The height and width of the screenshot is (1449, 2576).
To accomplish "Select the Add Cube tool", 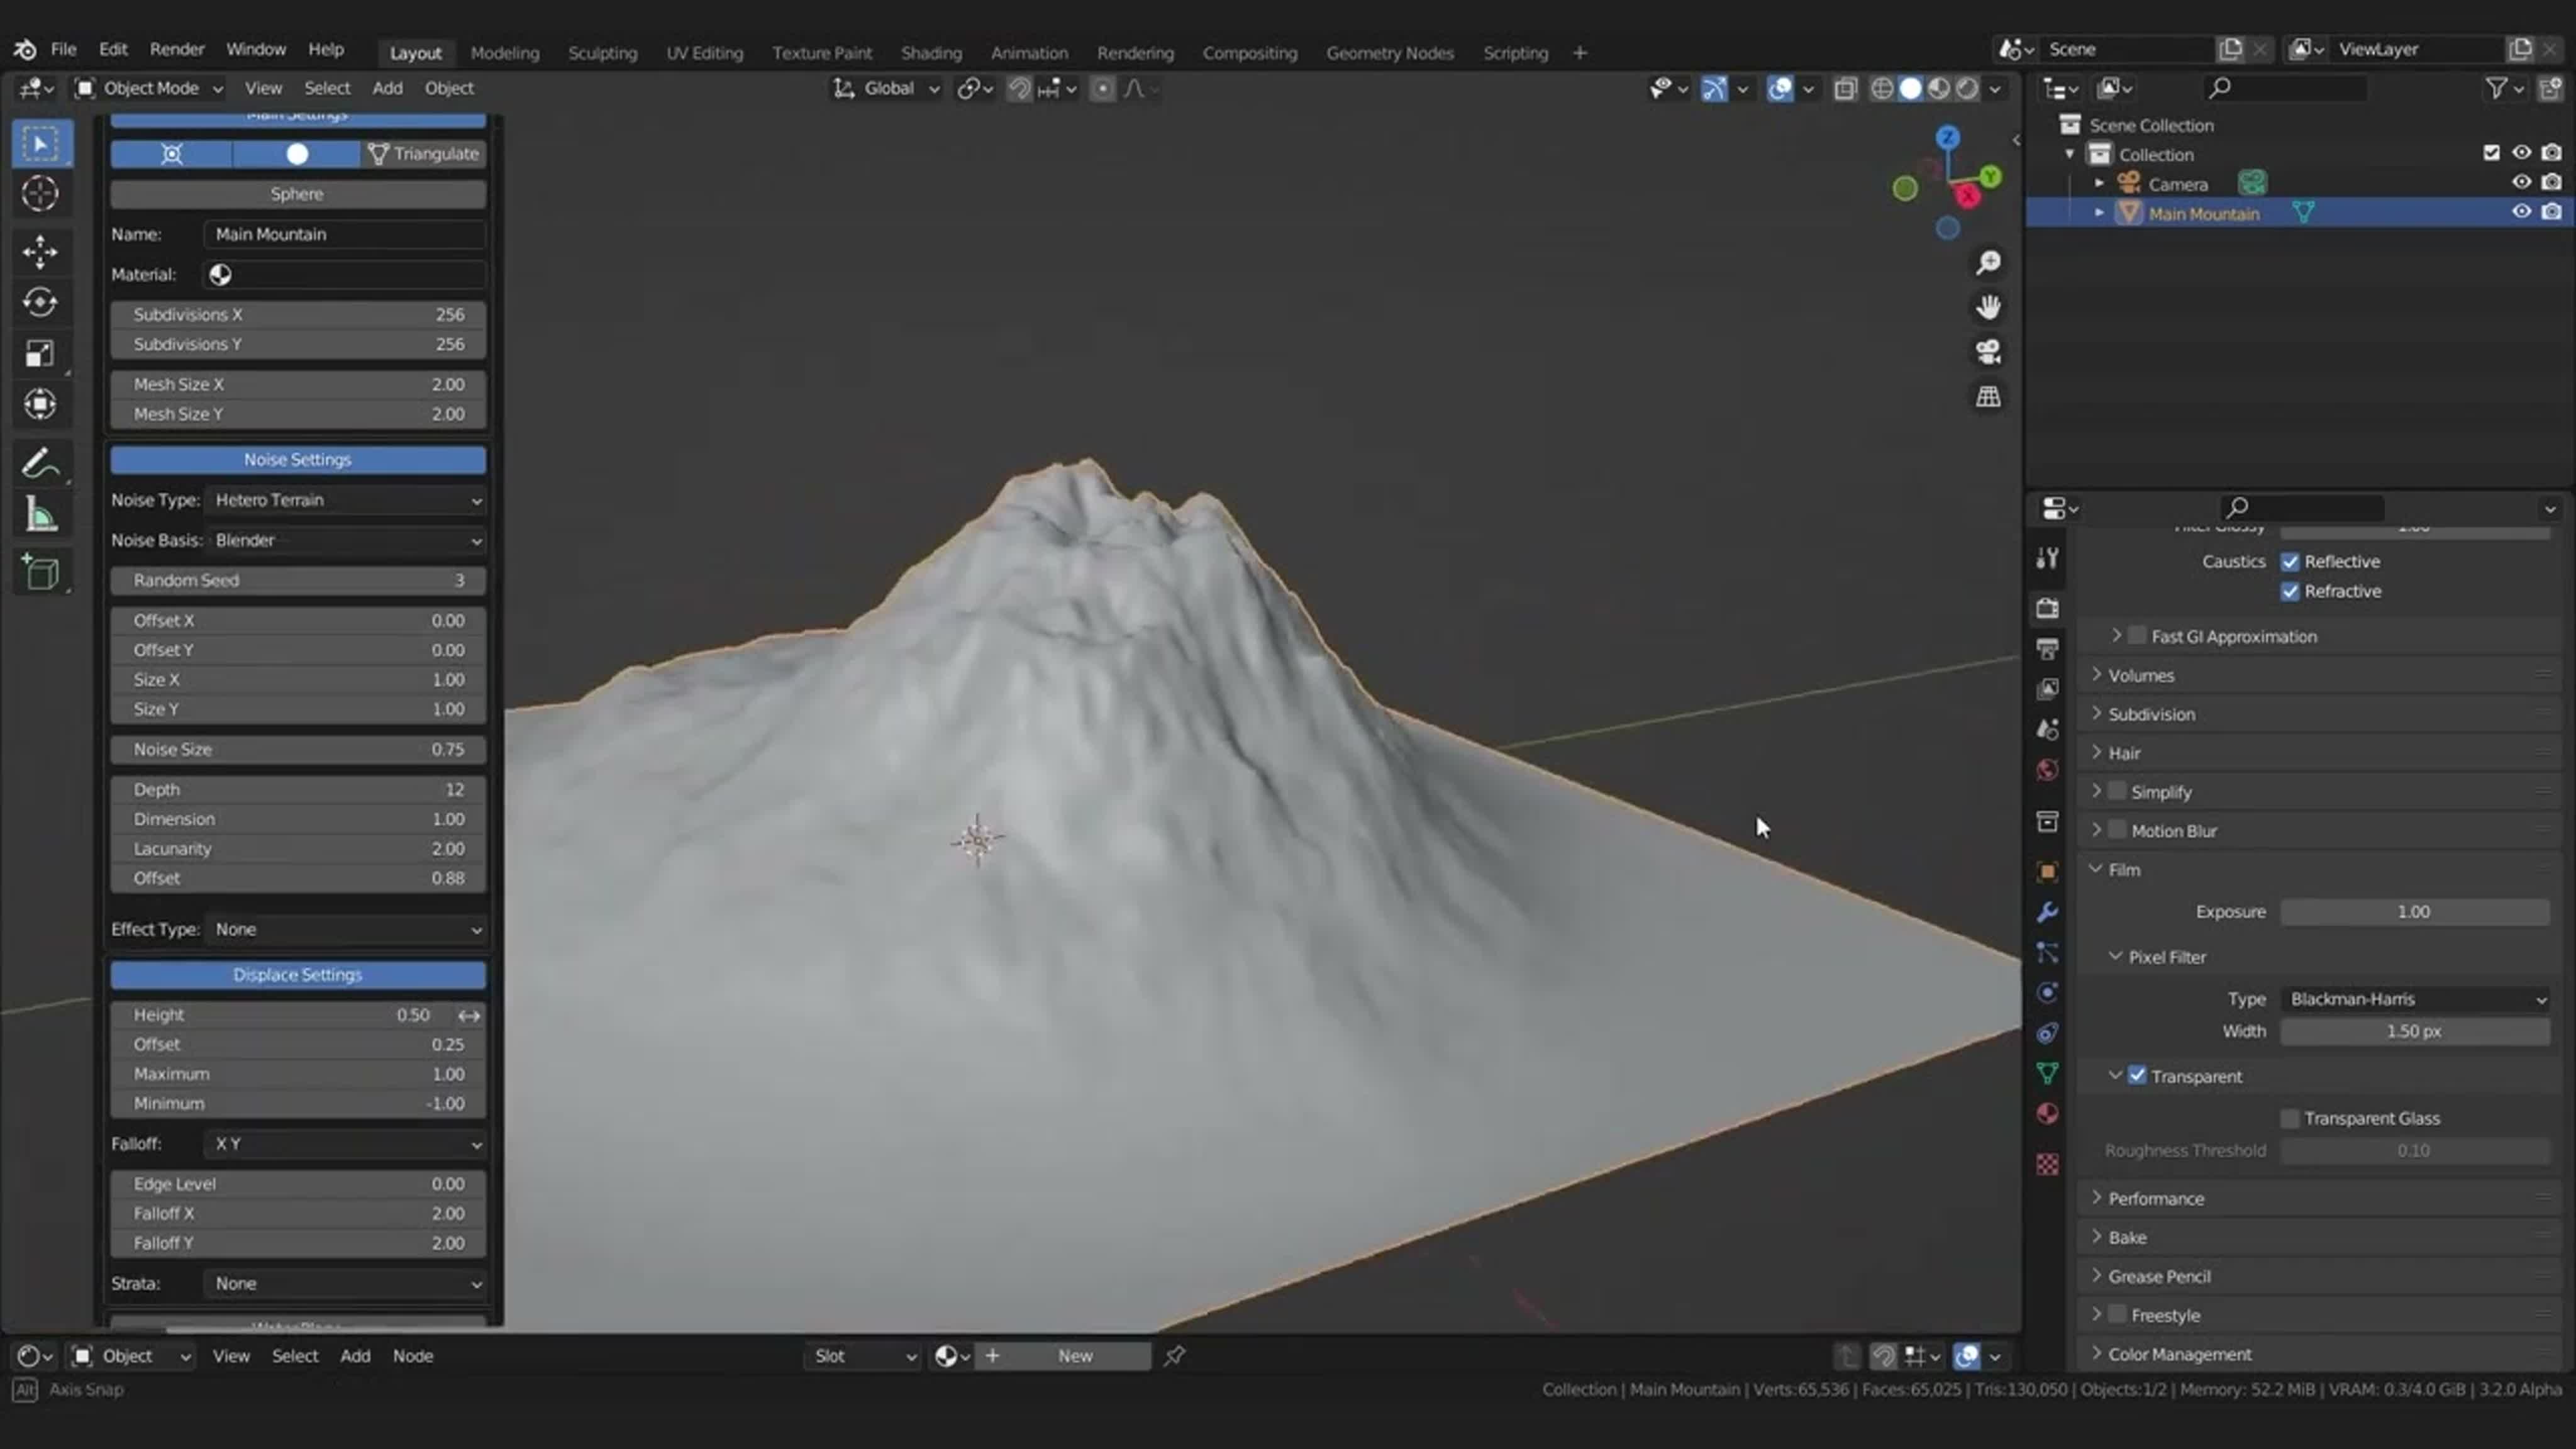I will 41,572.
